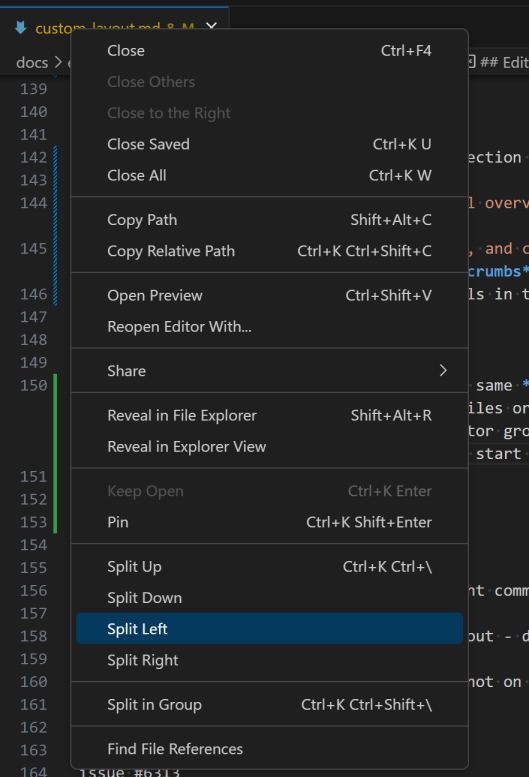This screenshot has width=529, height=777.
Task: Select Reopen Editor With... entry
Action: (x=269, y=327)
